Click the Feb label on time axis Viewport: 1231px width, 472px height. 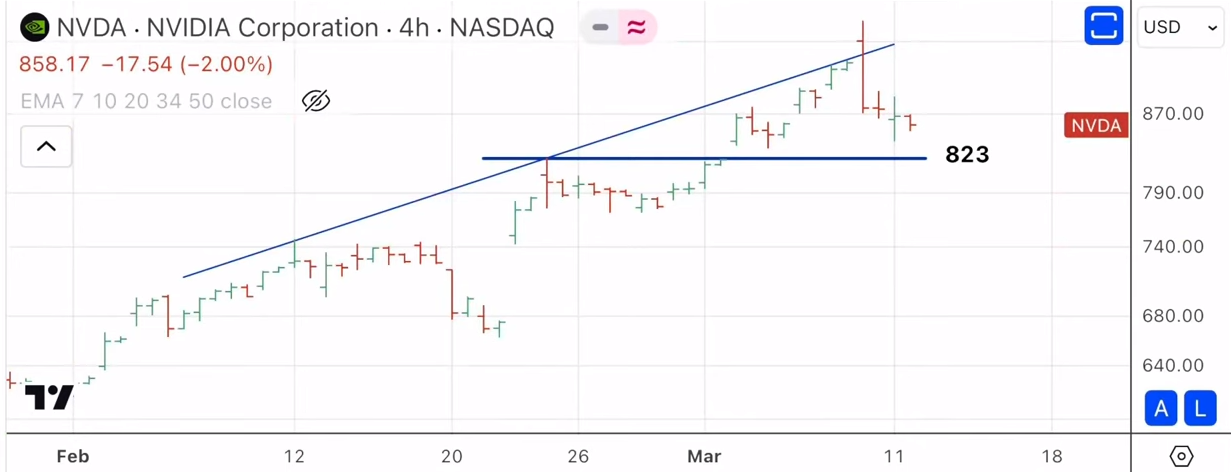tap(73, 456)
